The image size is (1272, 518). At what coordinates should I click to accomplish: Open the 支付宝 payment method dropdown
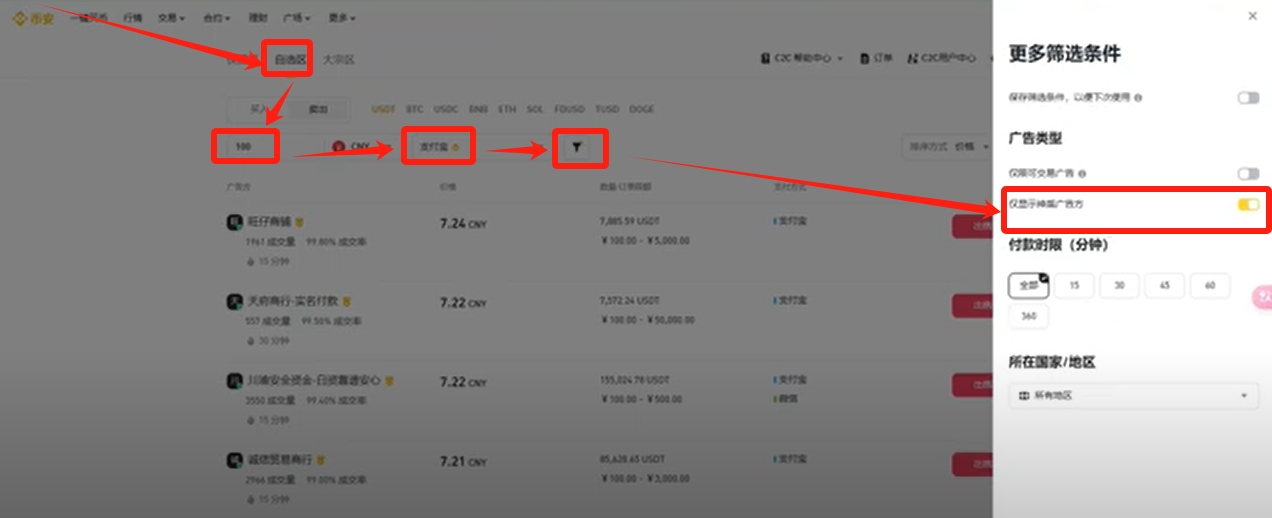tap(438, 147)
